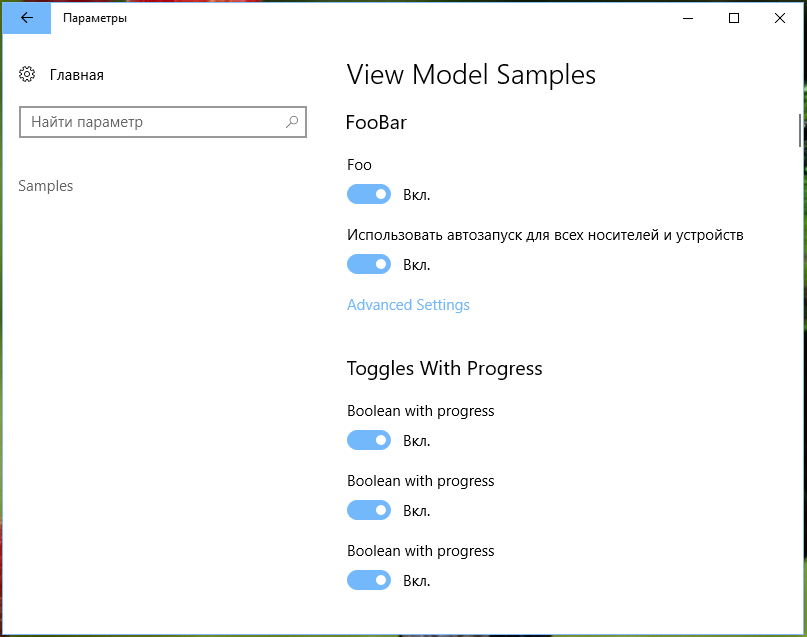Click the Параметры window title text
Image resolution: width=807 pixels, height=637 pixels.
coord(95,18)
